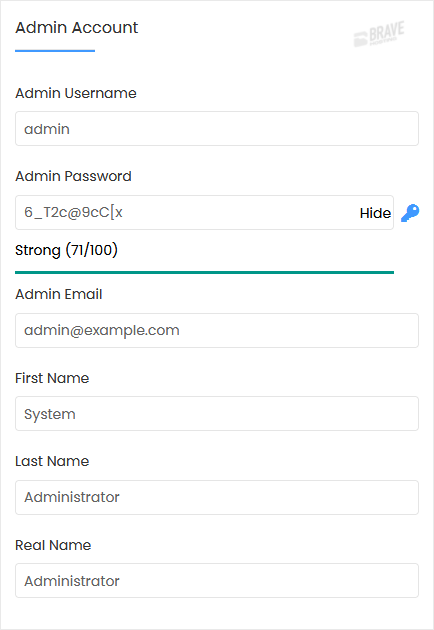
Task: Click the Admin Email label
Action: (x=59, y=295)
